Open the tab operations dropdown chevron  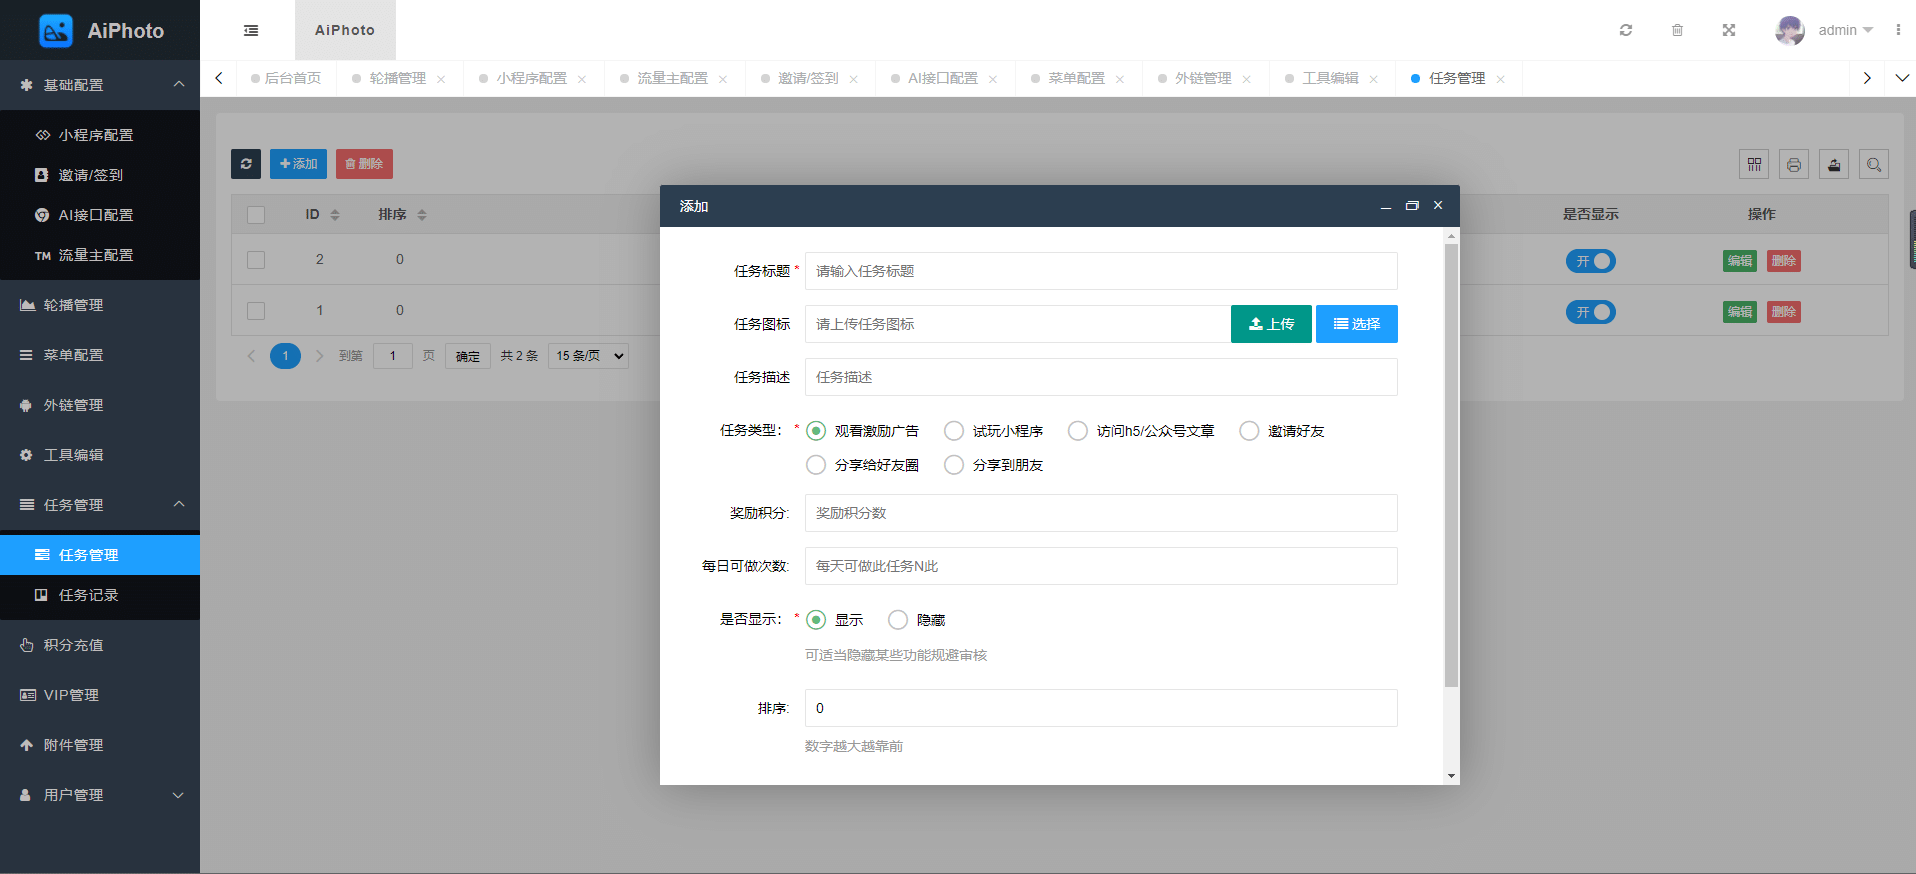click(x=1902, y=78)
